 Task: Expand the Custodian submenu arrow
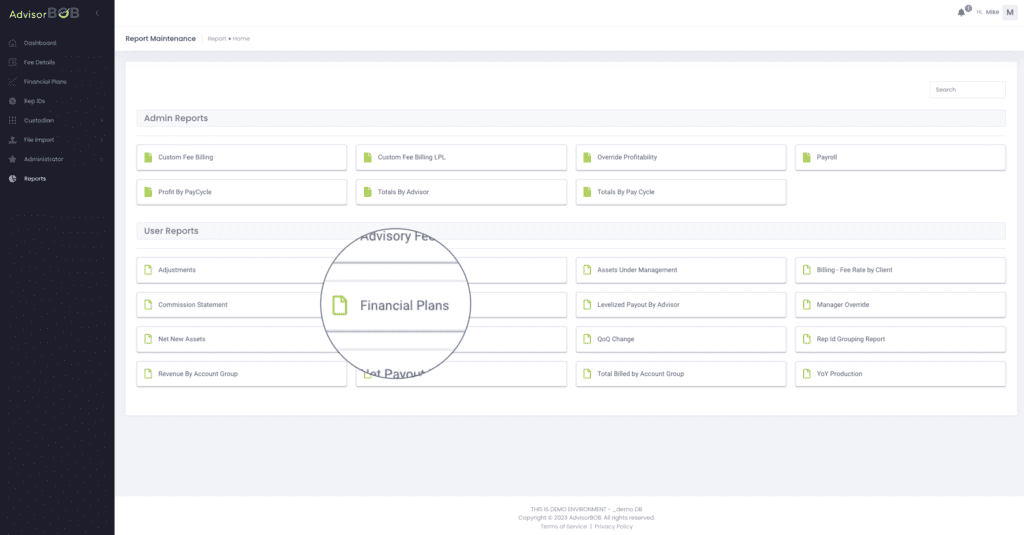point(102,121)
